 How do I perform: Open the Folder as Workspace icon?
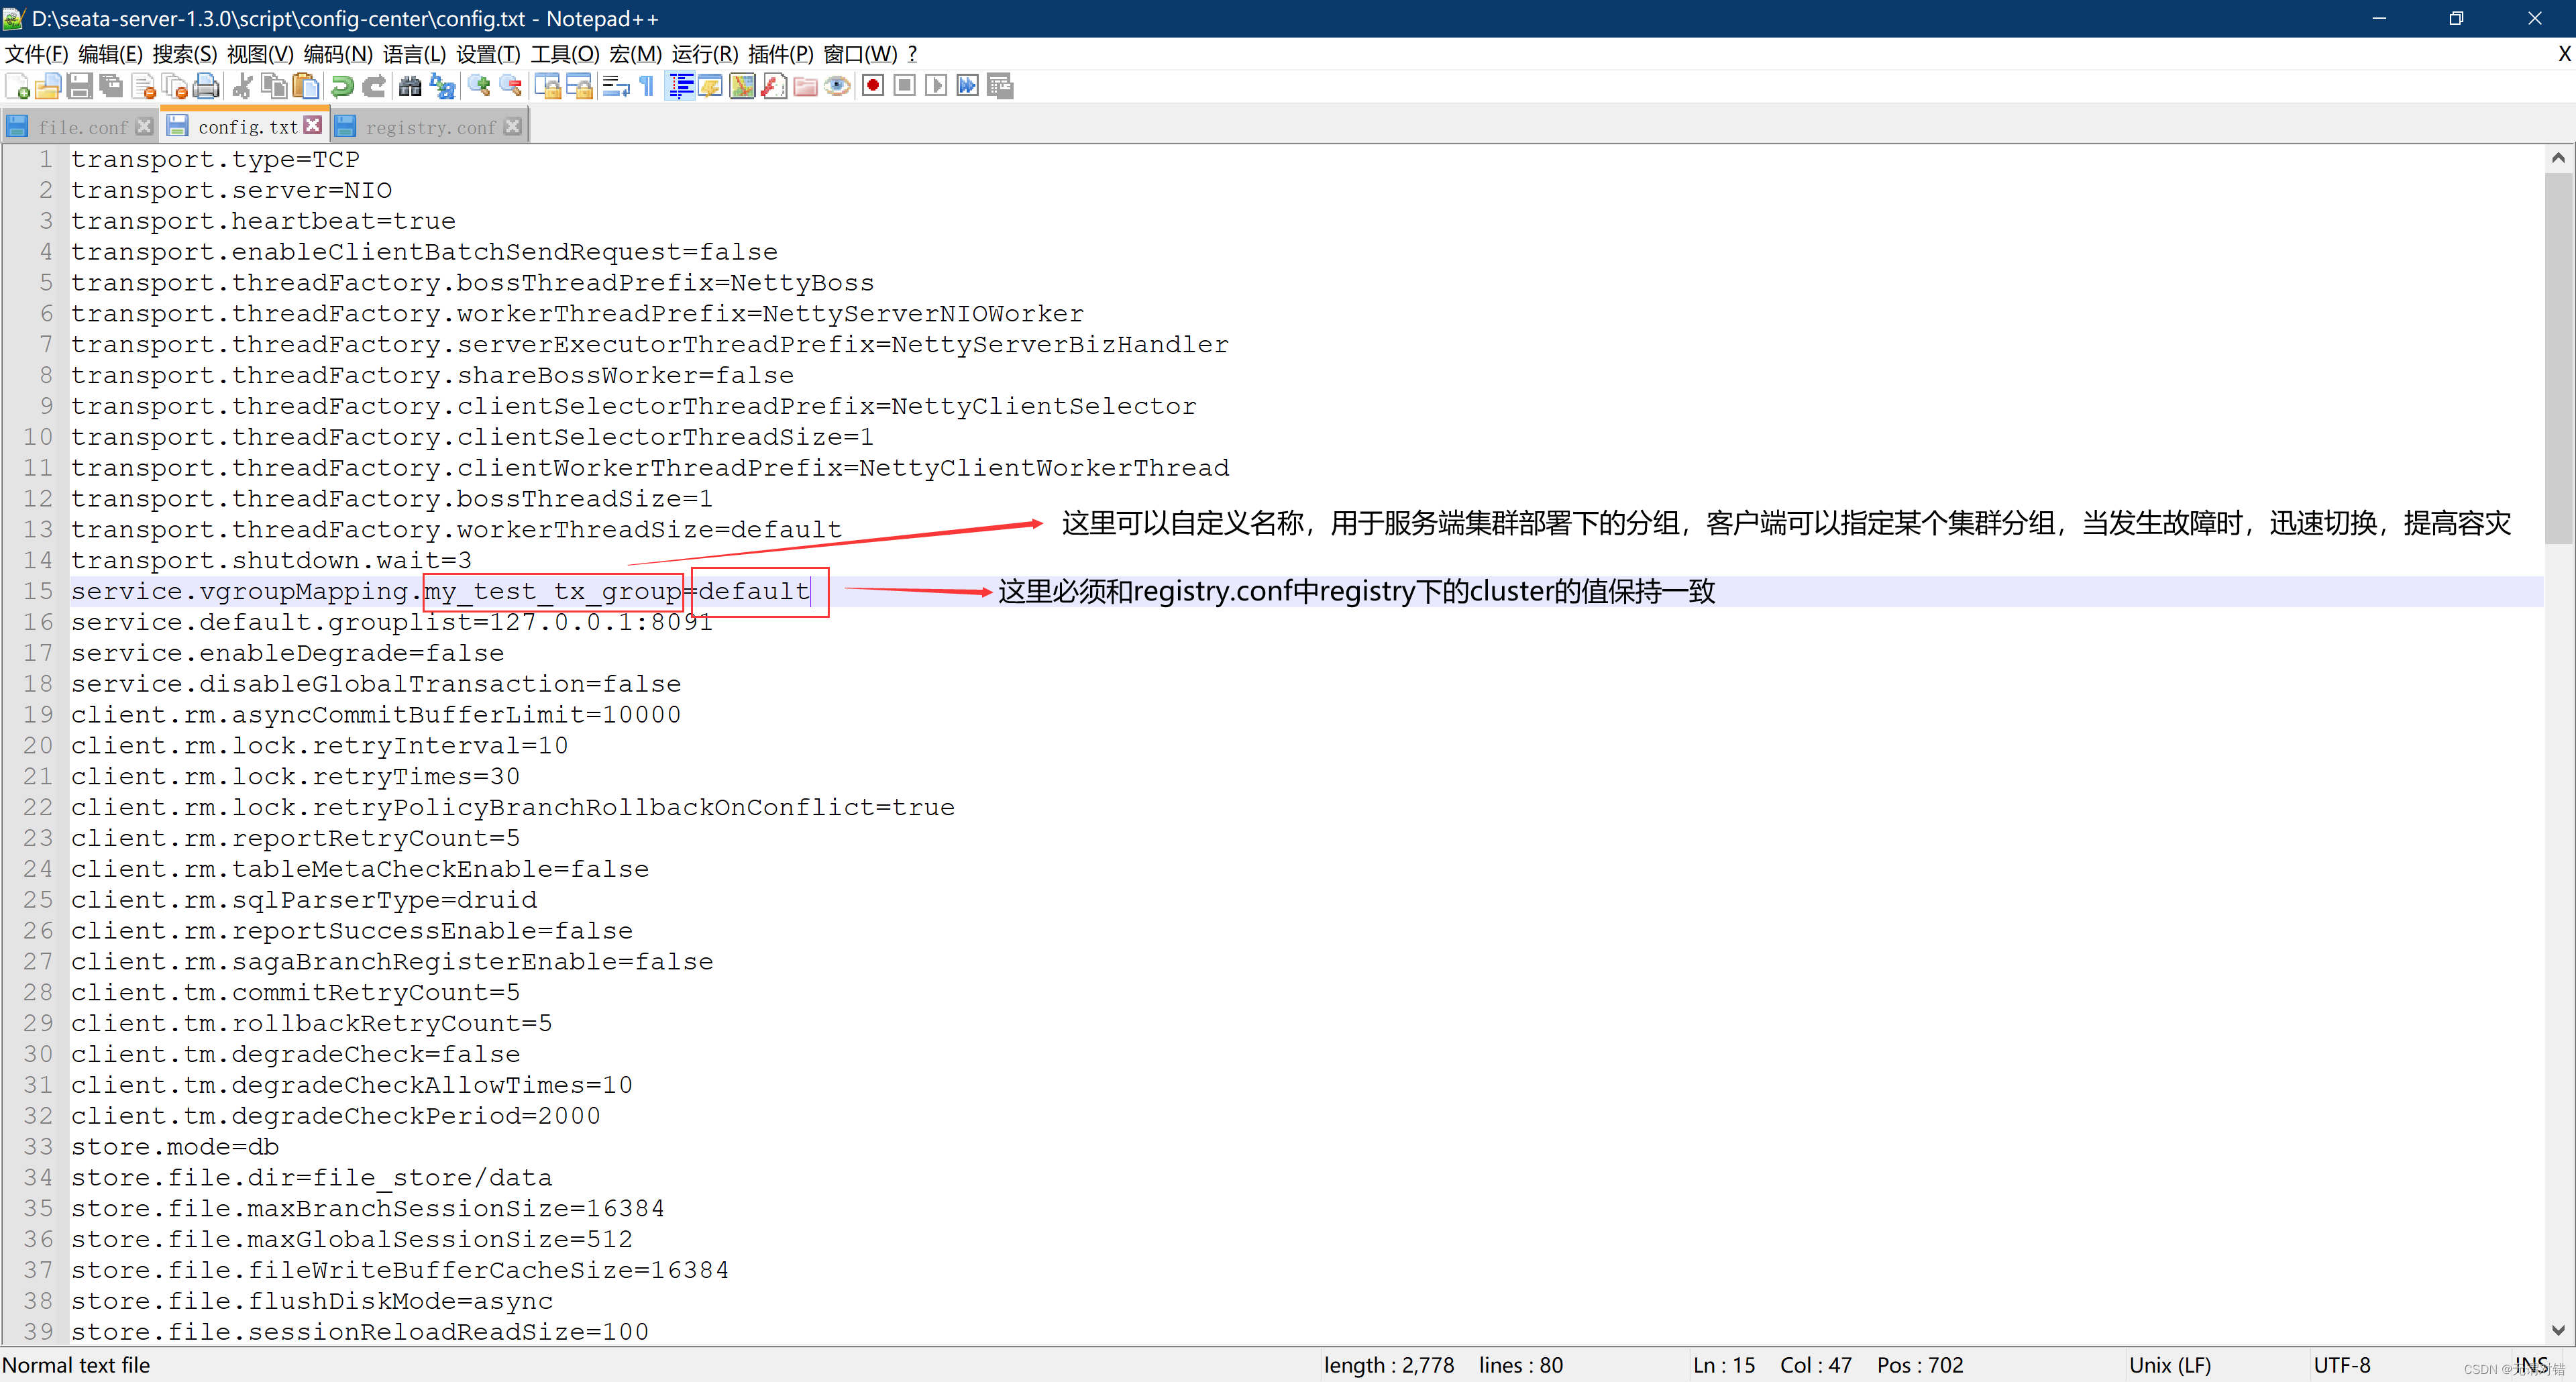click(x=806, y=87)
